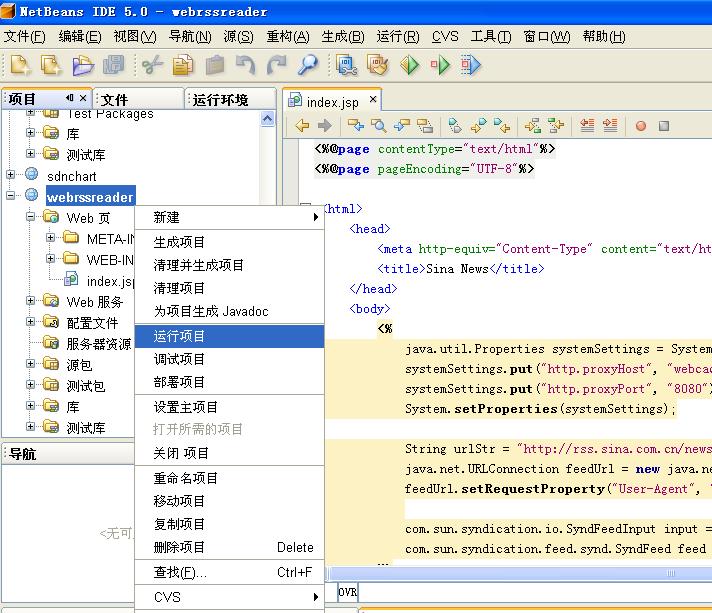Click the Save All disks icon
The height and width of the screenshot is (613, 712).
[114, 65]
